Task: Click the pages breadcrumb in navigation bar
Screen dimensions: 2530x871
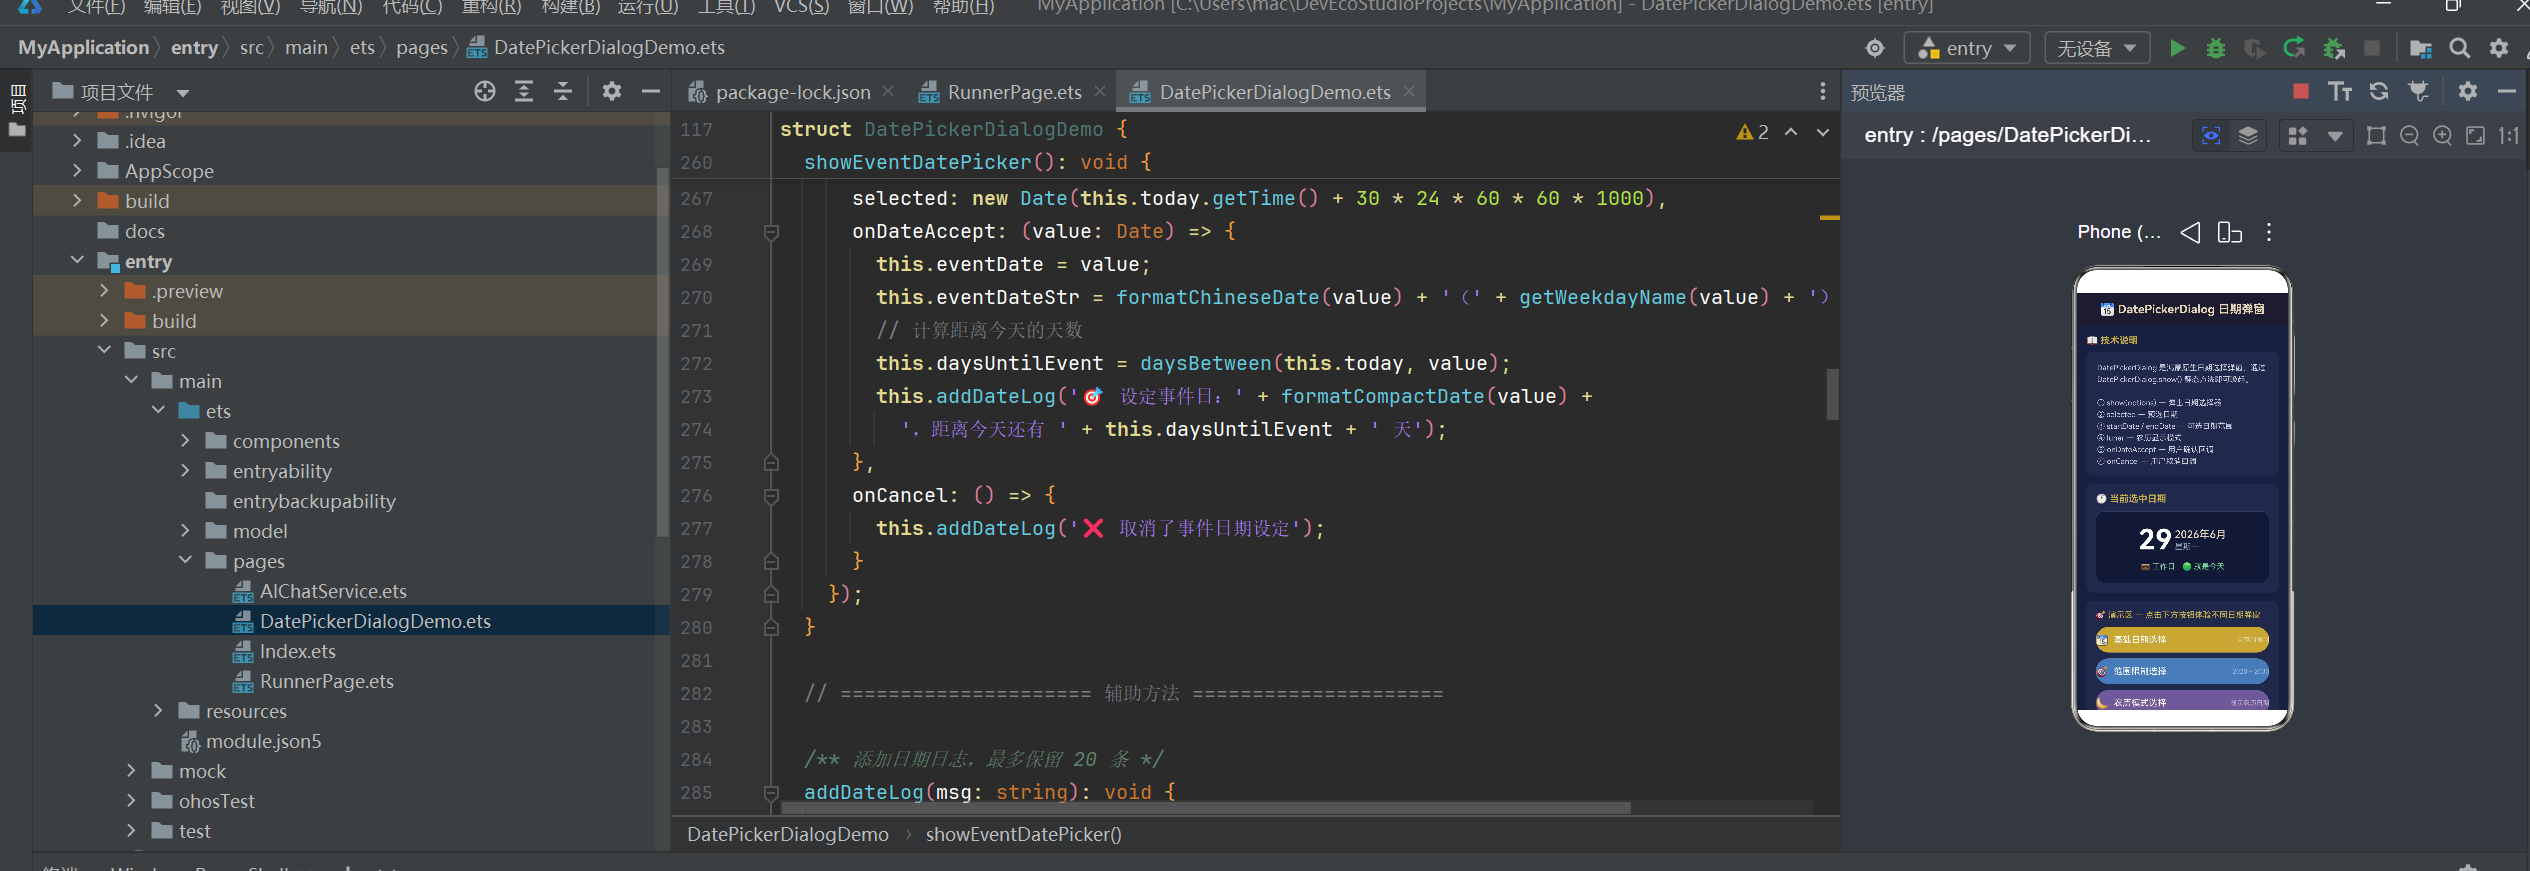Action: tap(421, 48)
